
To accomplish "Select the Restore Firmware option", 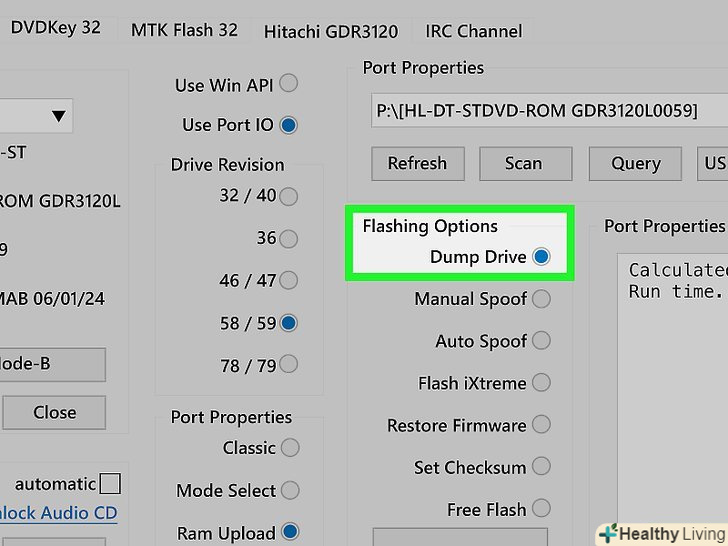I will [541, 424].
